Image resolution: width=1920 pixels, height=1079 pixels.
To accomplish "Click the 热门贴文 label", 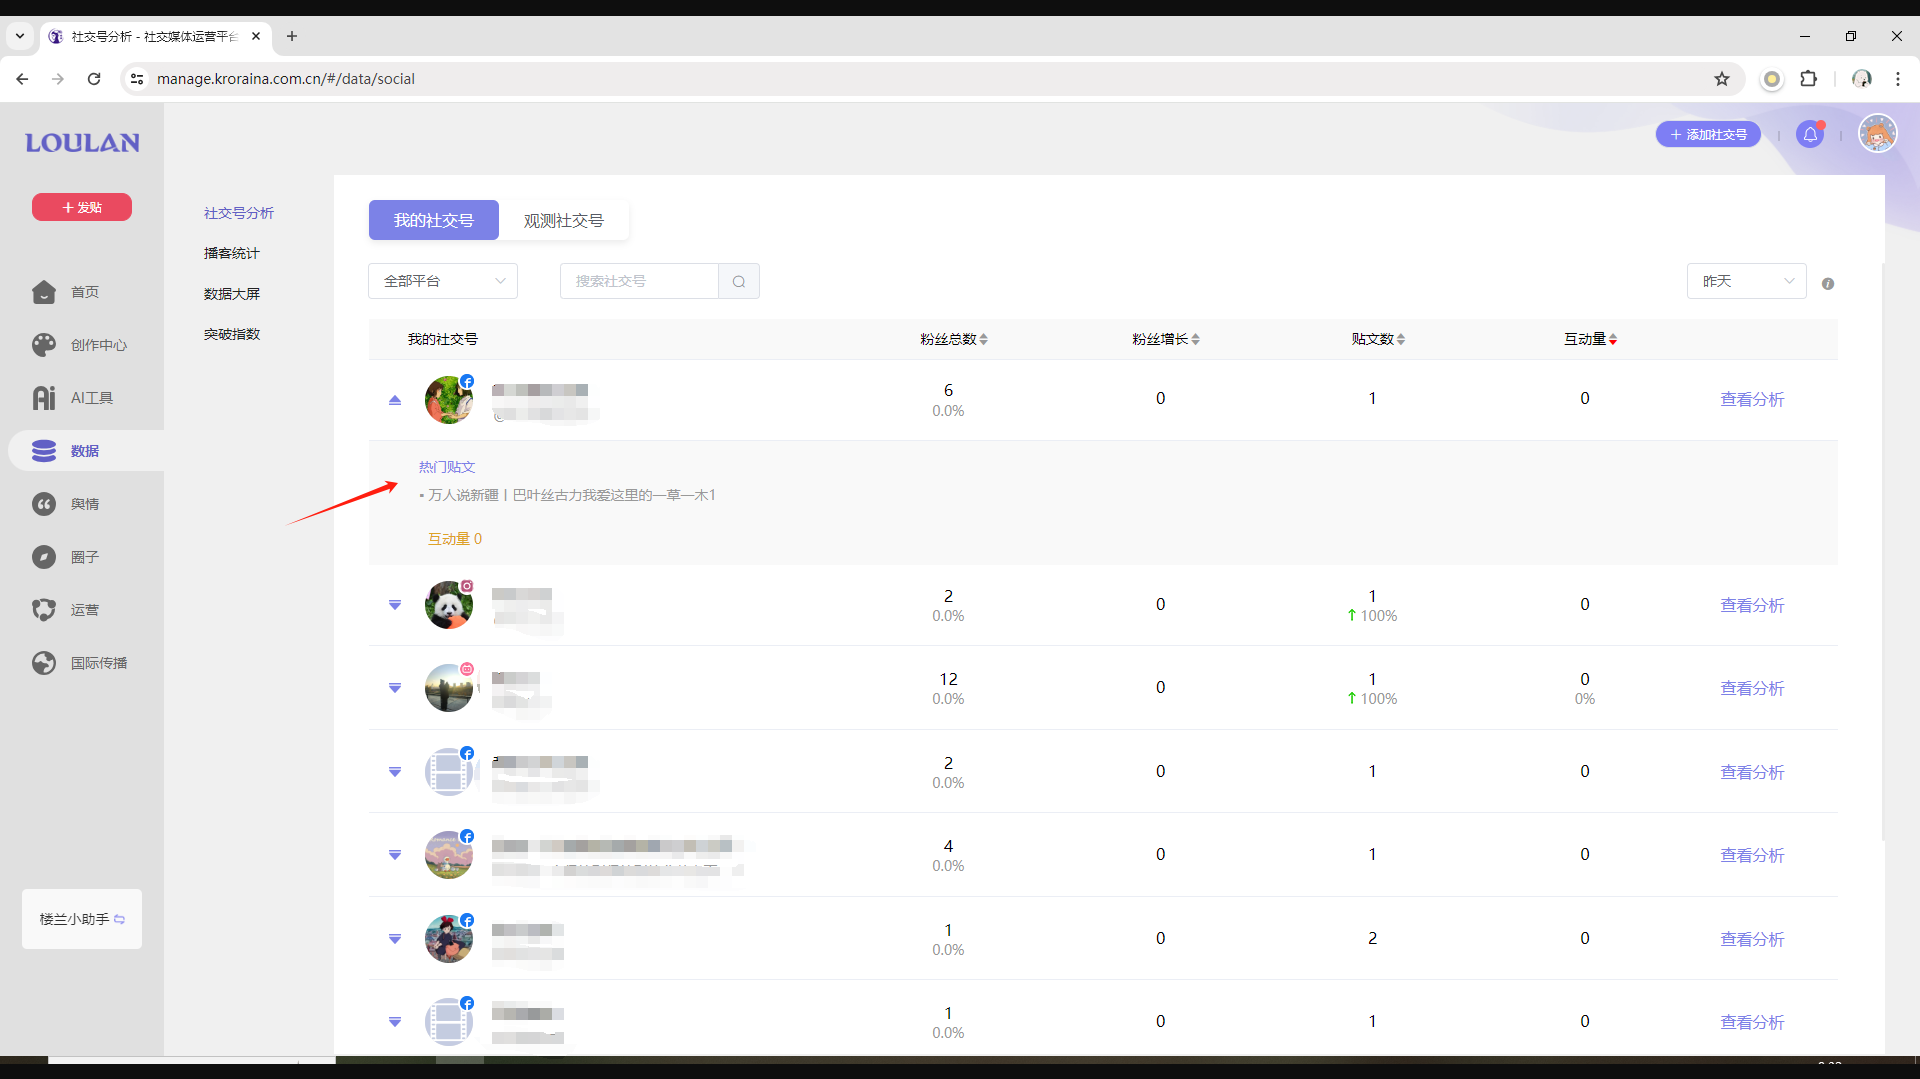I will point(447,467).
